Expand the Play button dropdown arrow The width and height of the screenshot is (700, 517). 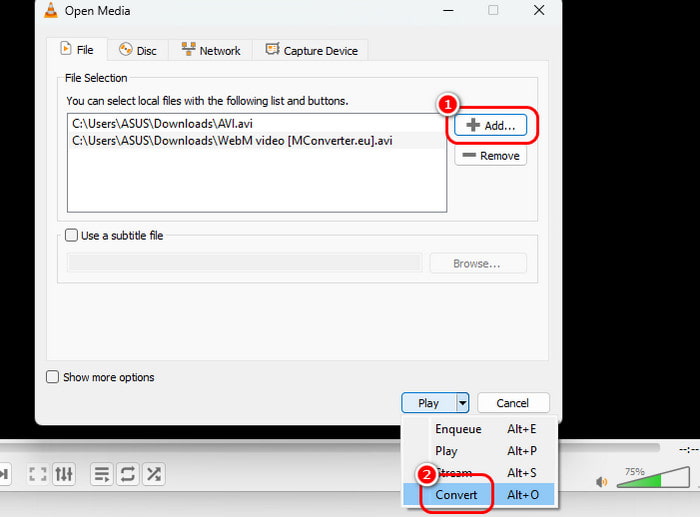[x=462, y=403]
